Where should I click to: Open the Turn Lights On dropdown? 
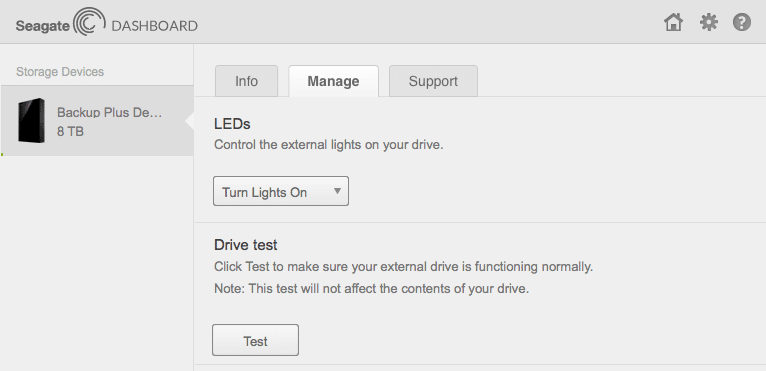pos(281,191)
